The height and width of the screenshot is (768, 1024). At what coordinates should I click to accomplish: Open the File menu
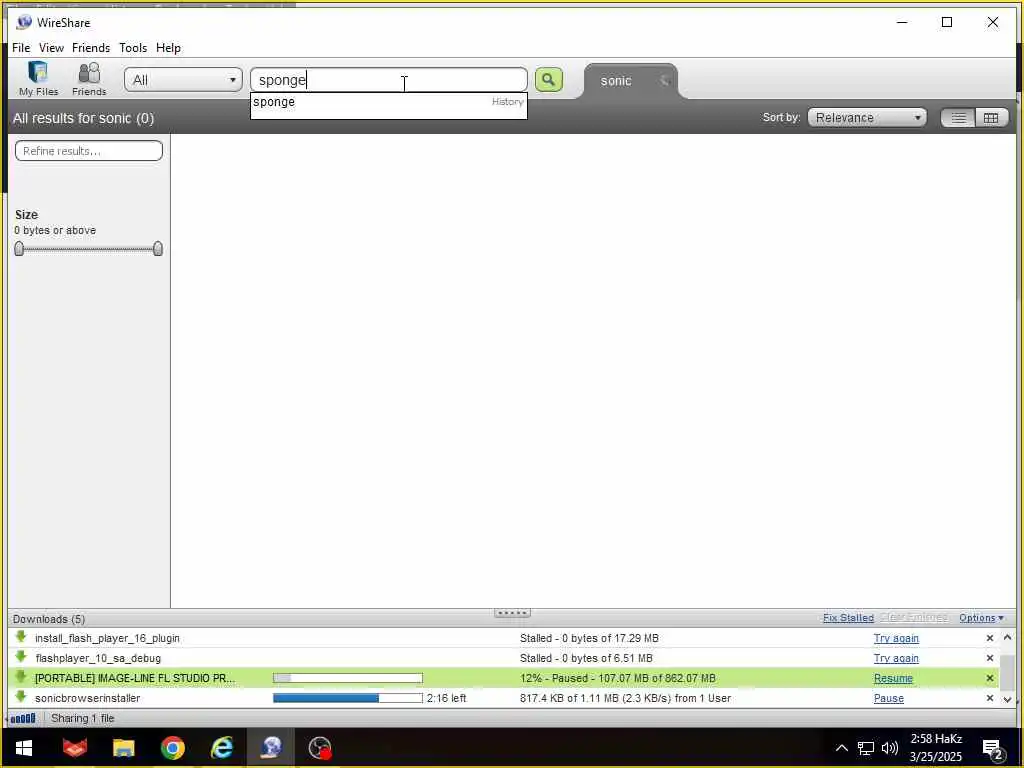pyautogui.click(x=21, y=48)
